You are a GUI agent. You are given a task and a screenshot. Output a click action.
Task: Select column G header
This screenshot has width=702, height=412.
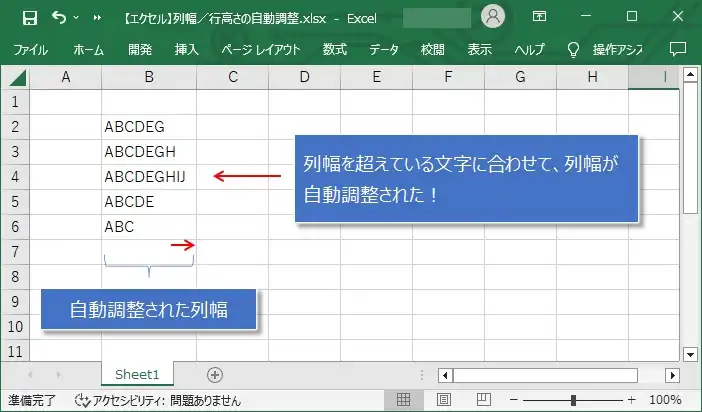(x=520, y=77)
